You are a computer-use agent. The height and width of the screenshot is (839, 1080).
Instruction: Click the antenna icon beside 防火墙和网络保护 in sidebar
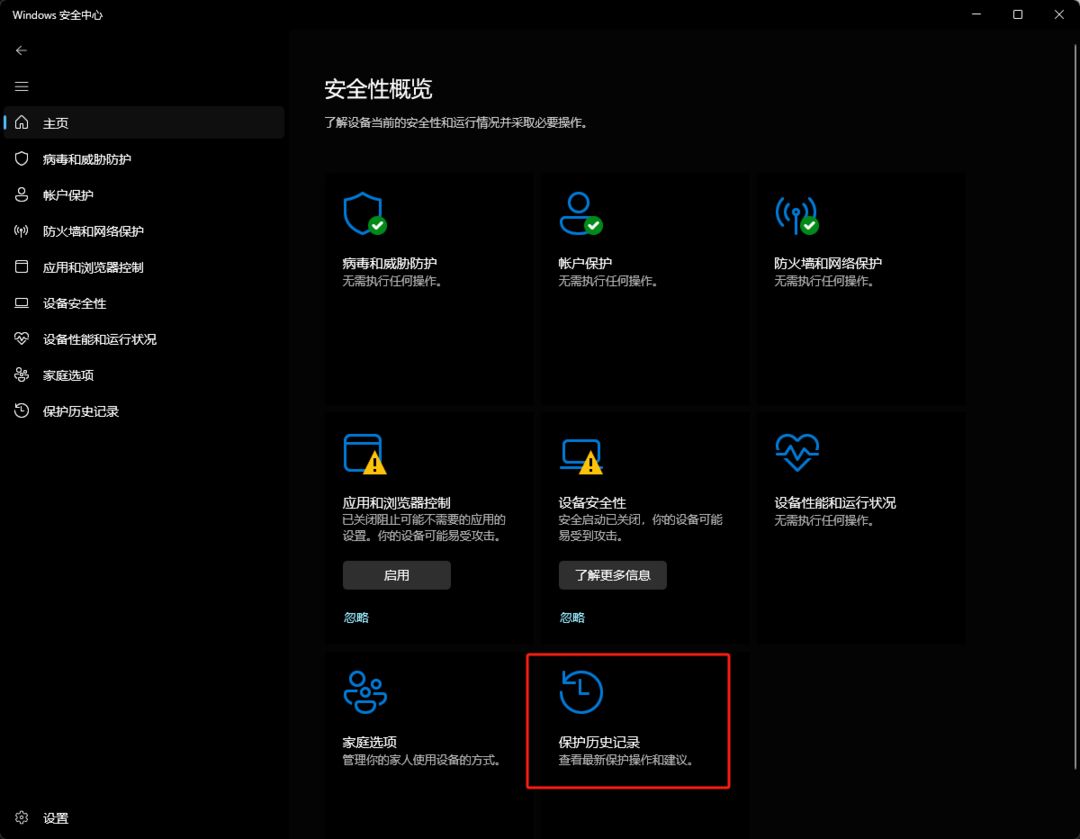(x=21, y=231)
